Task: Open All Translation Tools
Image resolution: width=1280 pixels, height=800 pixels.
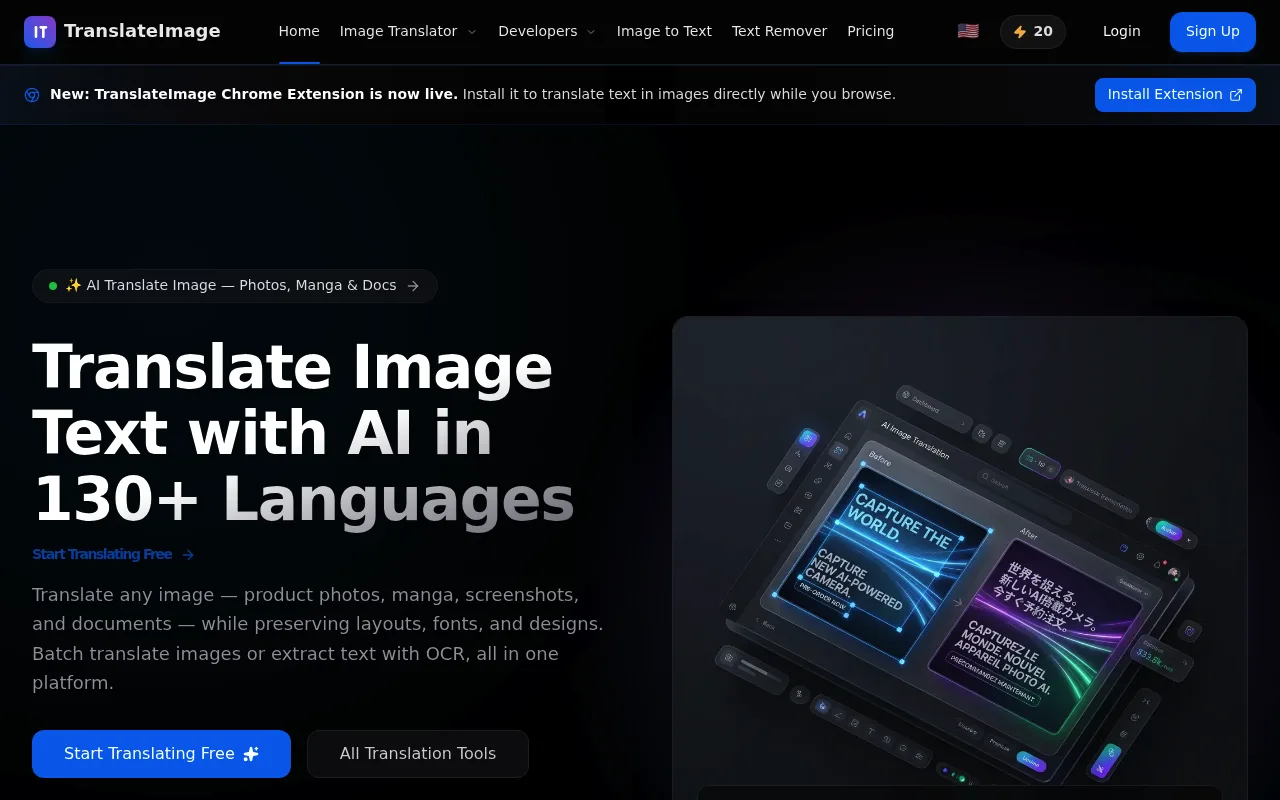Action: pyautogui.click(x=418, y=754)
